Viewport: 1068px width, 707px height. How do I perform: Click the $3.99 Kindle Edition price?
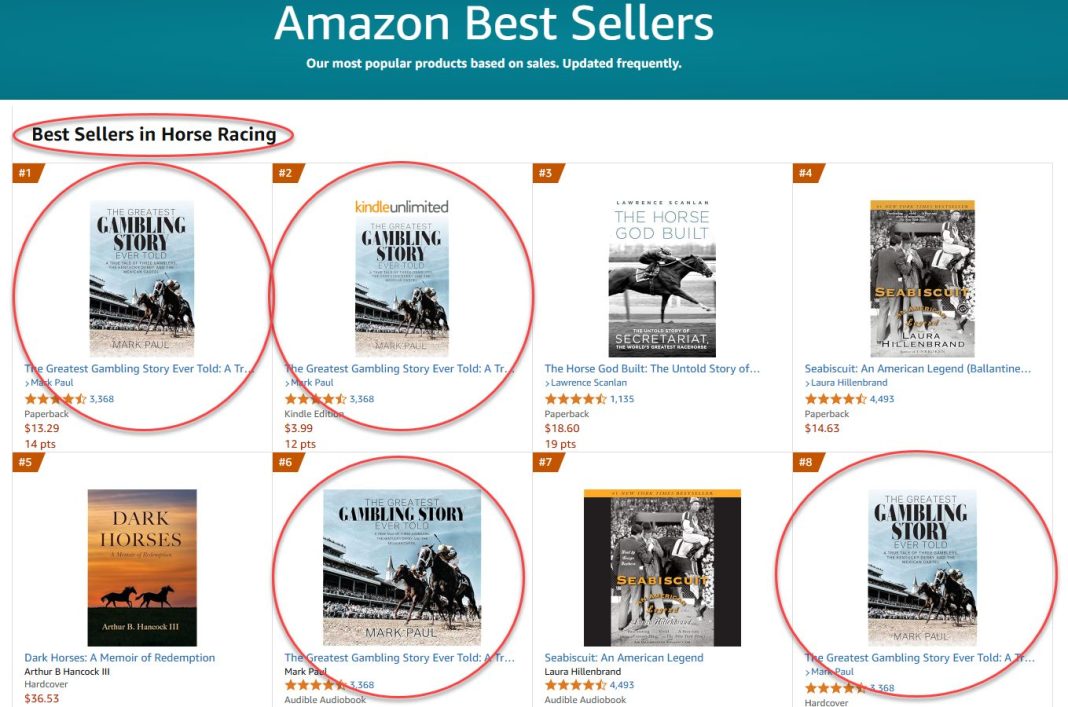pyautogui.click(x=298, y=429)
